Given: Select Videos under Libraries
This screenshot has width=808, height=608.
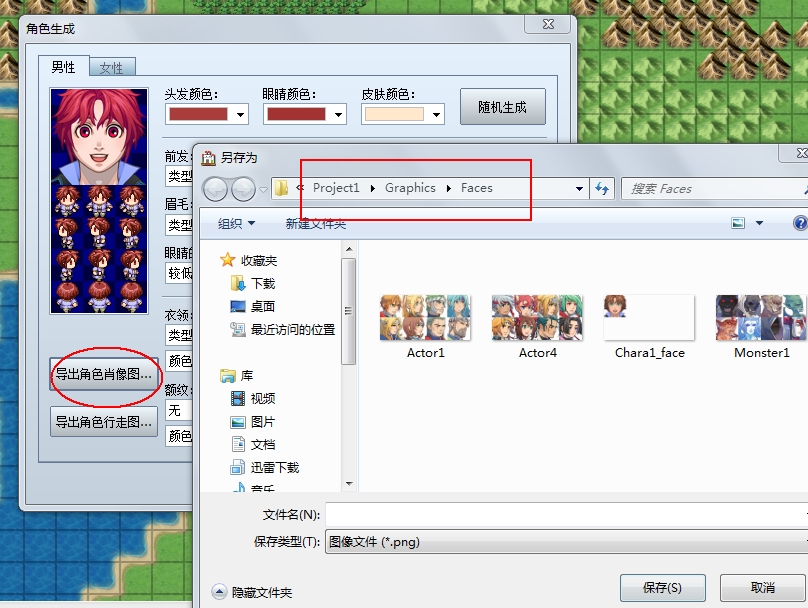Looking at the screenshot, I should (263, 398).
